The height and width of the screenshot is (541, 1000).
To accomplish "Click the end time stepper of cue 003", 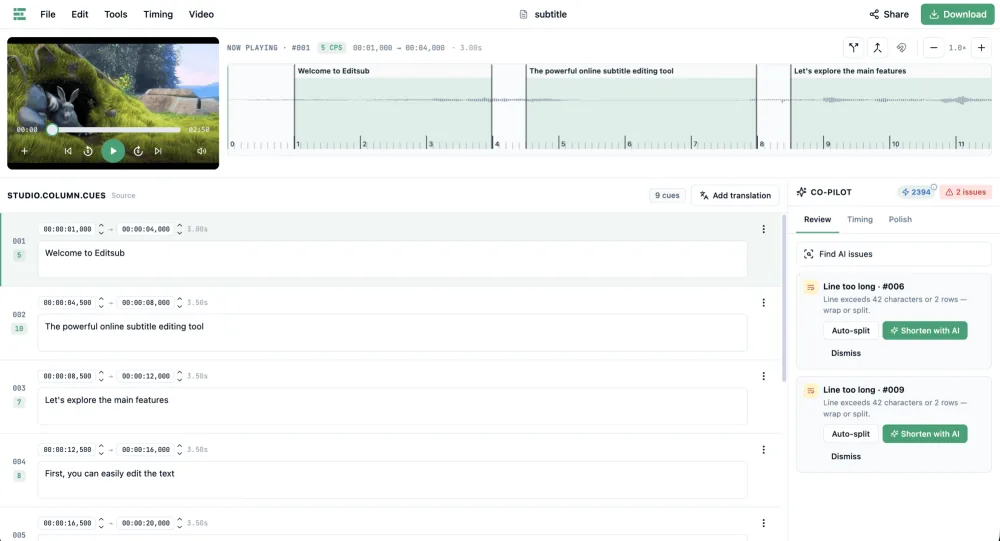I will (179, 376).
